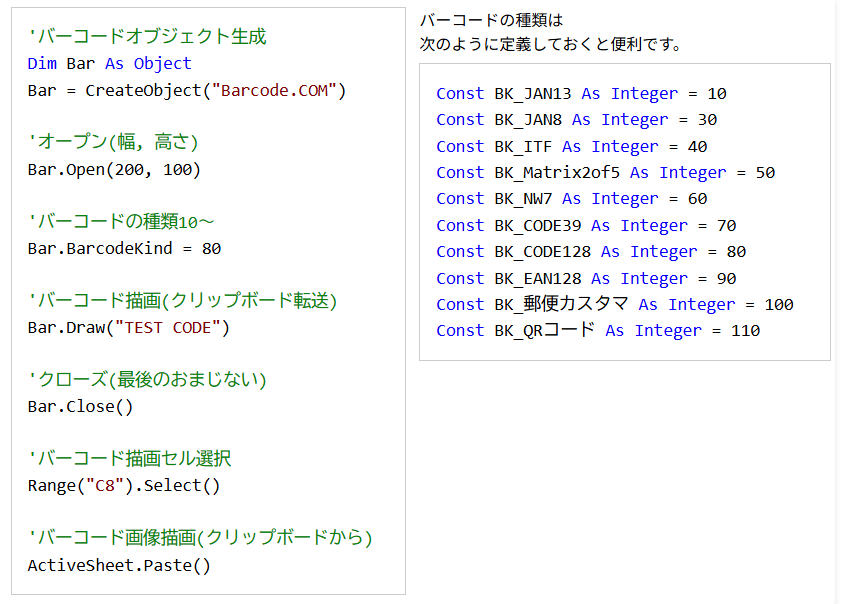
Task: Click the BK_EAN128 constant line
Action: (x=586, y=279)
